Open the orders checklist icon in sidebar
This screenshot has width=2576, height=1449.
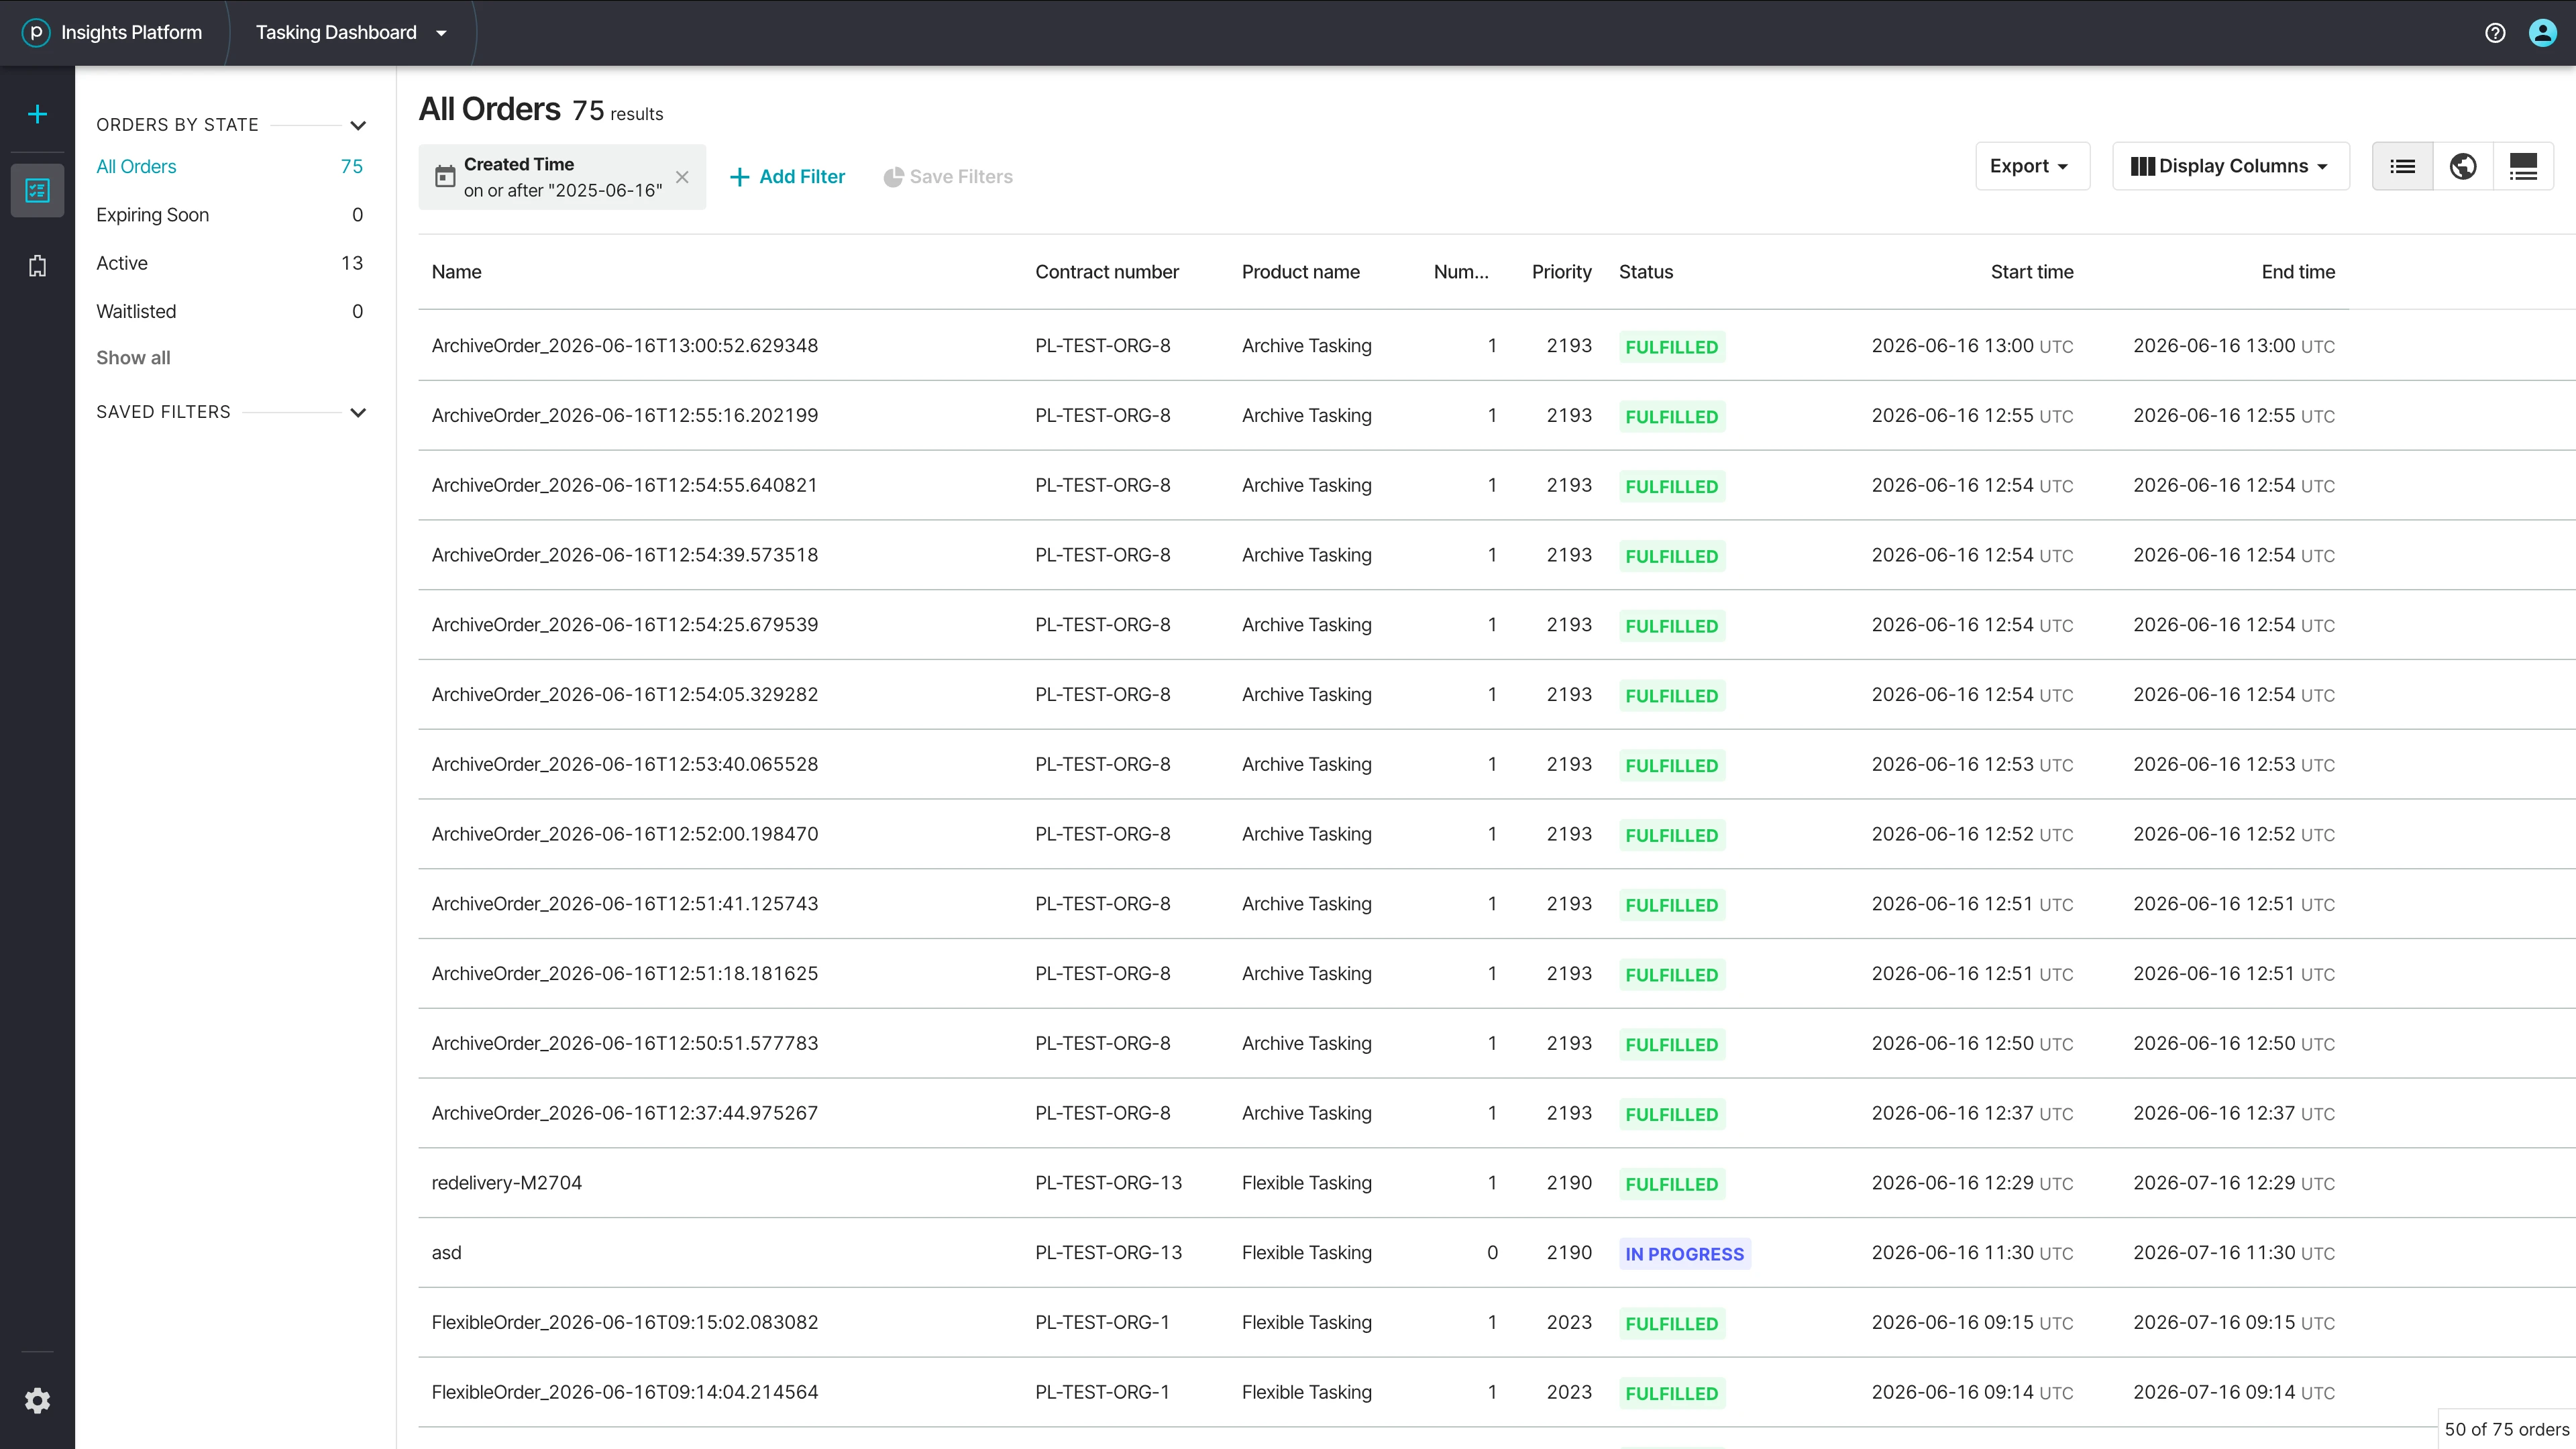(x=37, y=190)
